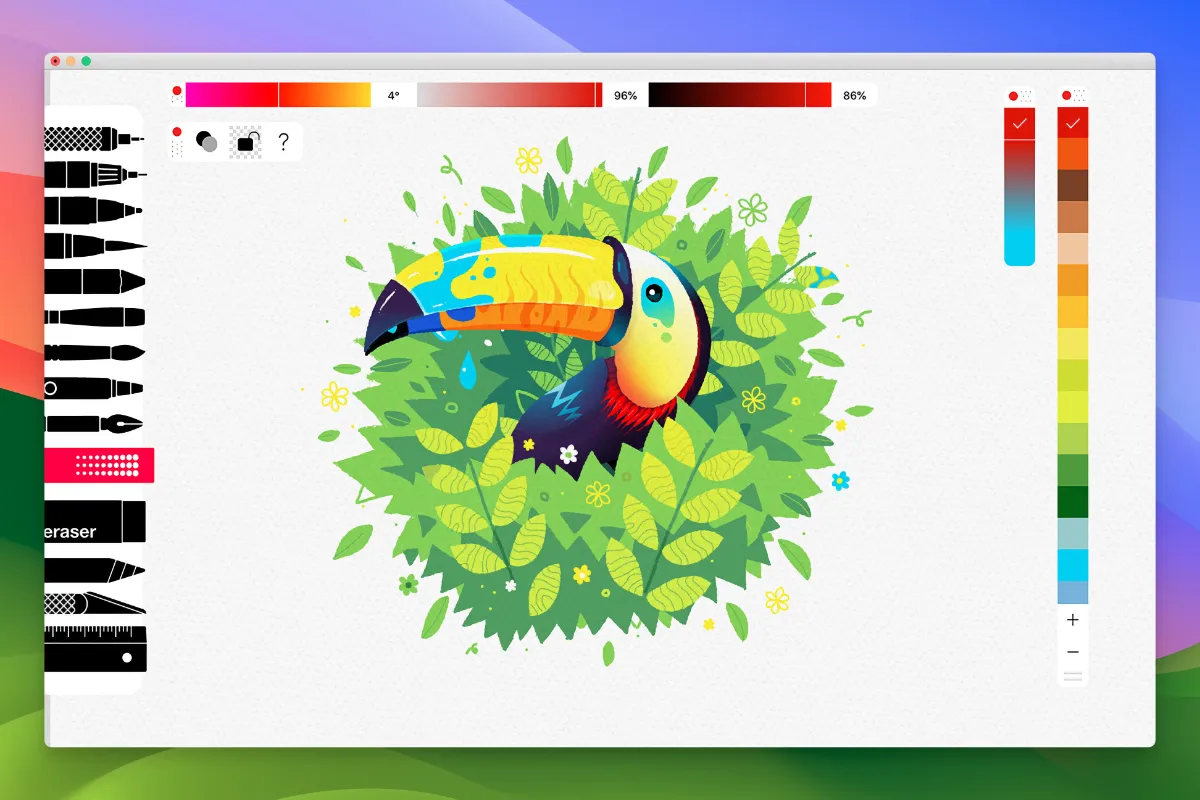Remove a color with the minus button
The width and height of the screenshot is (1200, 800).
[1073, 652]
